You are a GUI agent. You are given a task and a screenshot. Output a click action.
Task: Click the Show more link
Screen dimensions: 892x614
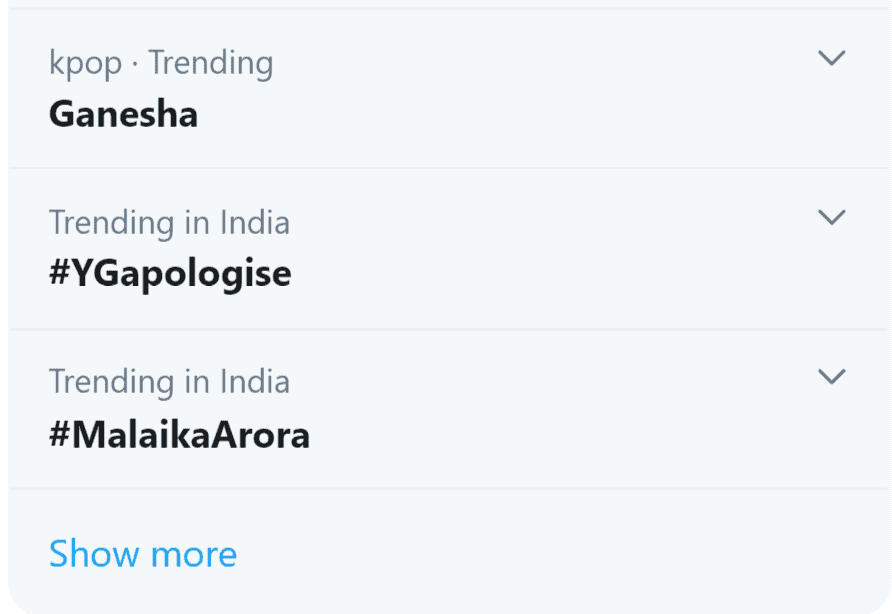[143, 553]
